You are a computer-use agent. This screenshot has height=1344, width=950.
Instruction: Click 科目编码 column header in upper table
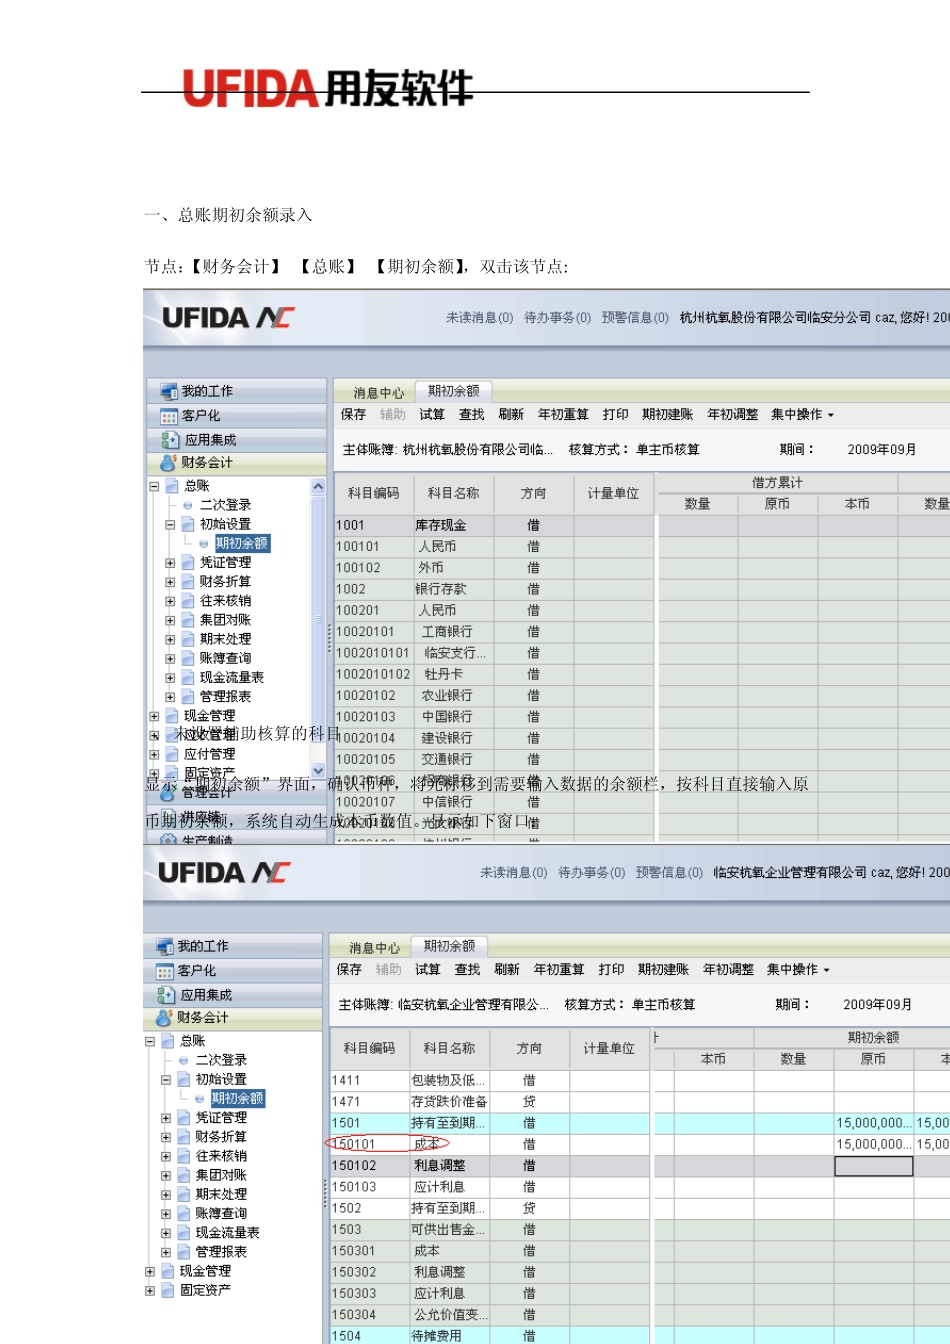tap(373, 493)
